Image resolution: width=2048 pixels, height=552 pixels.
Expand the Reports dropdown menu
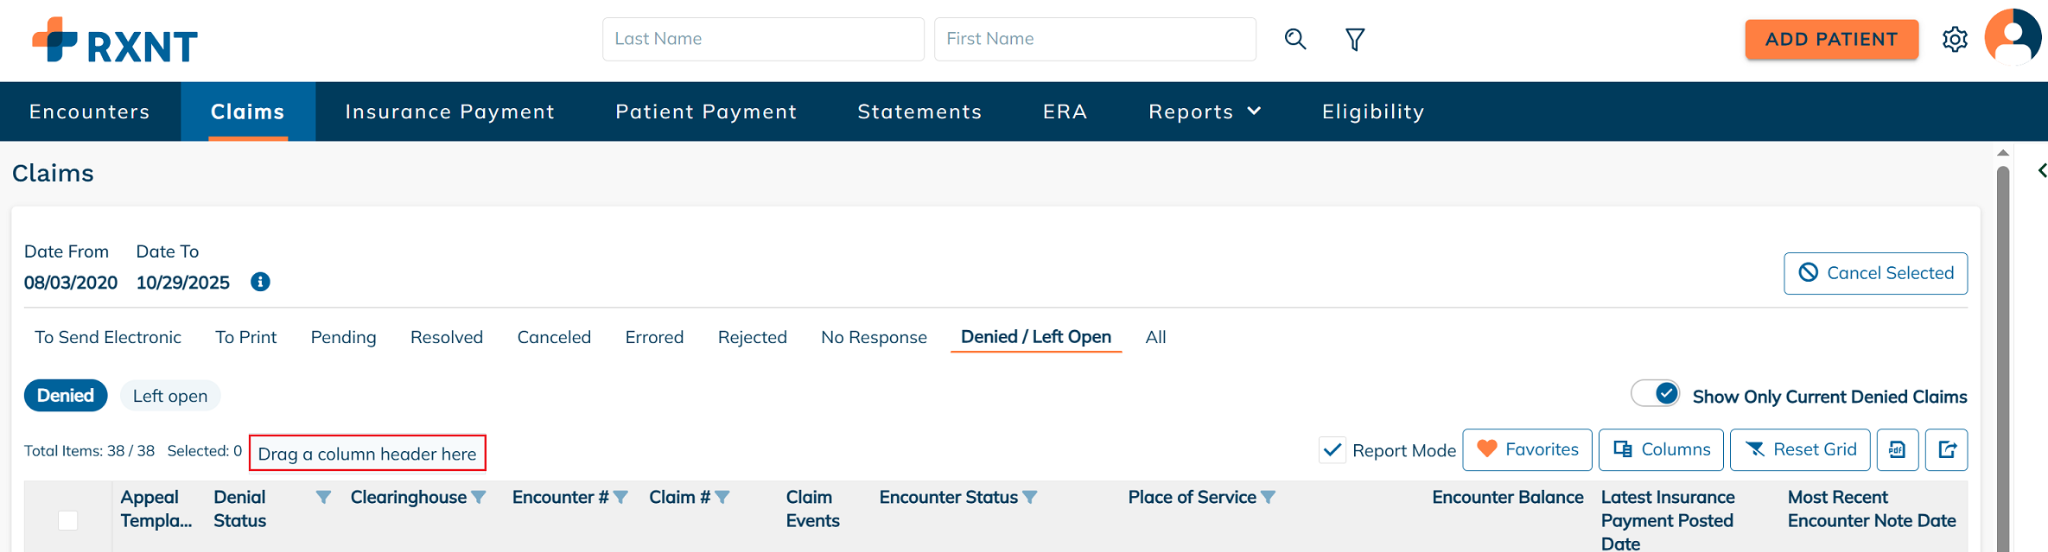(x=1204, y=112)
